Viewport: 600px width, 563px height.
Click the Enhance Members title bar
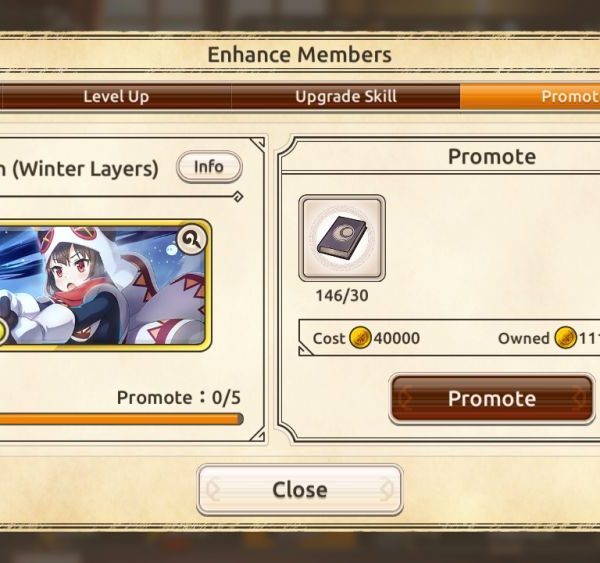point(300,54)
